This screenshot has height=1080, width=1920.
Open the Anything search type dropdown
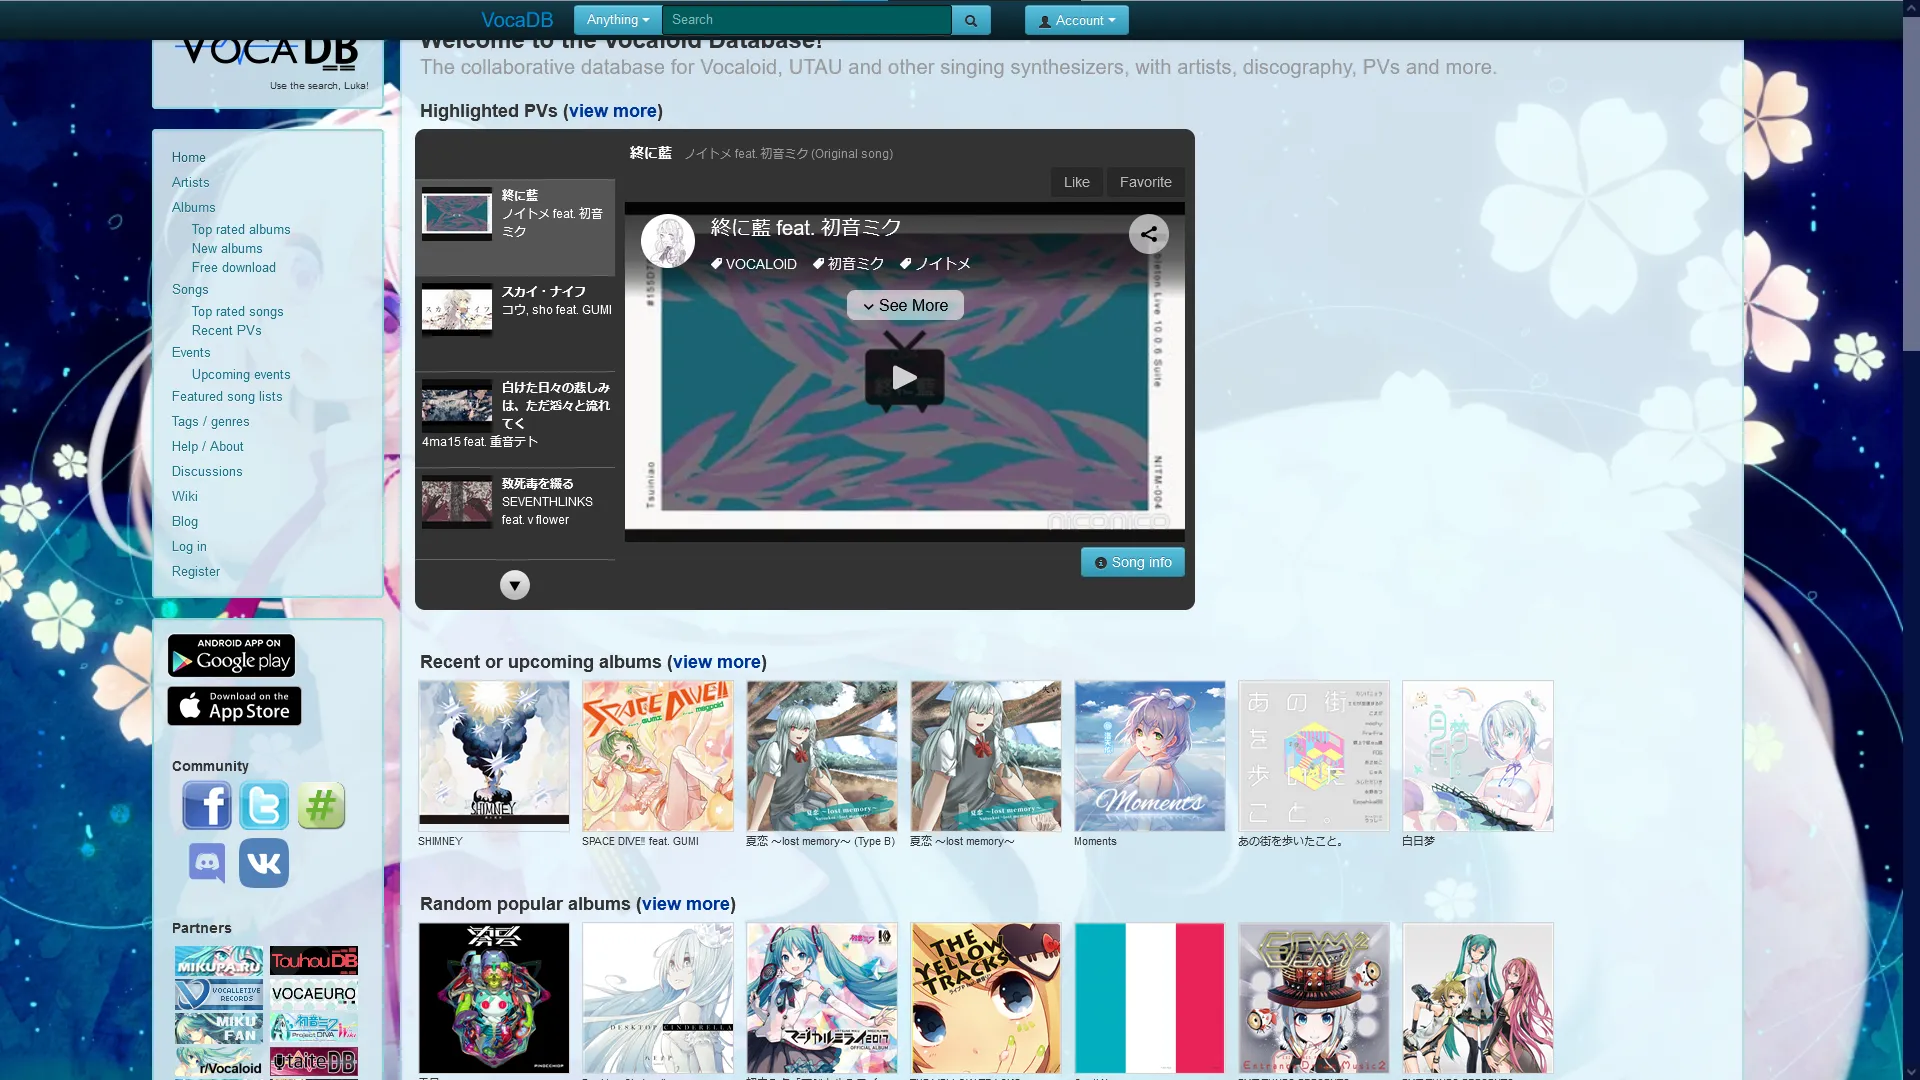tap(617, 20)
